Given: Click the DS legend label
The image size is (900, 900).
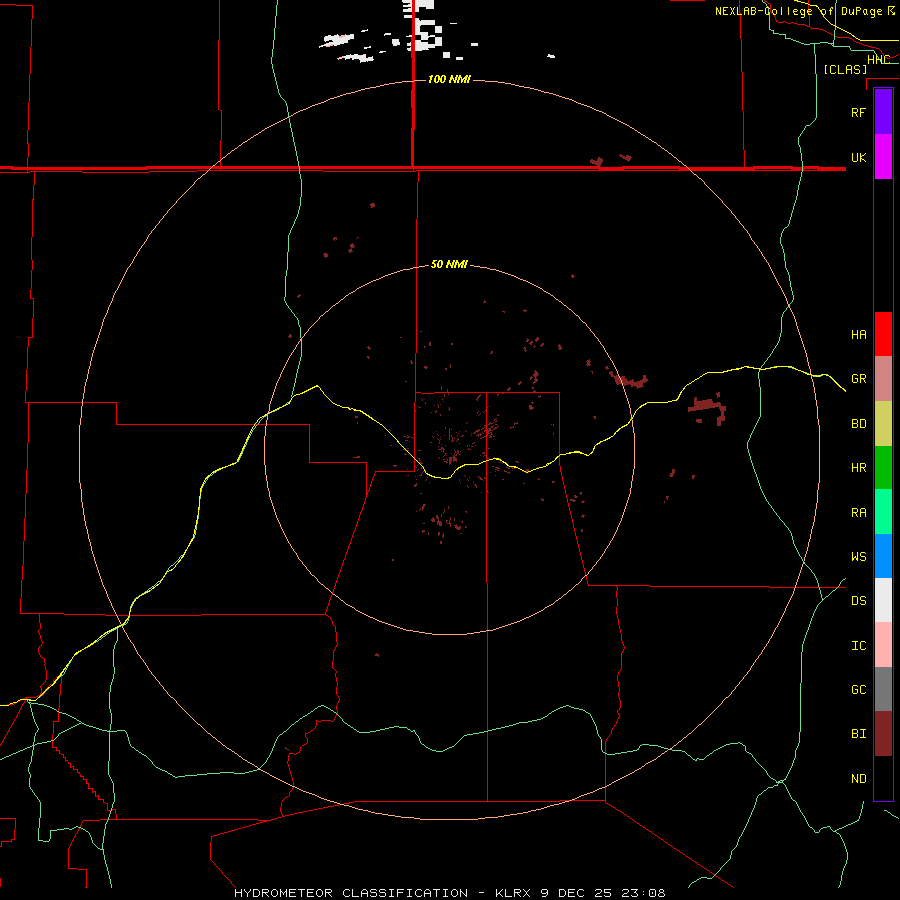Looking at the screenshot, I should pos(858,600).
